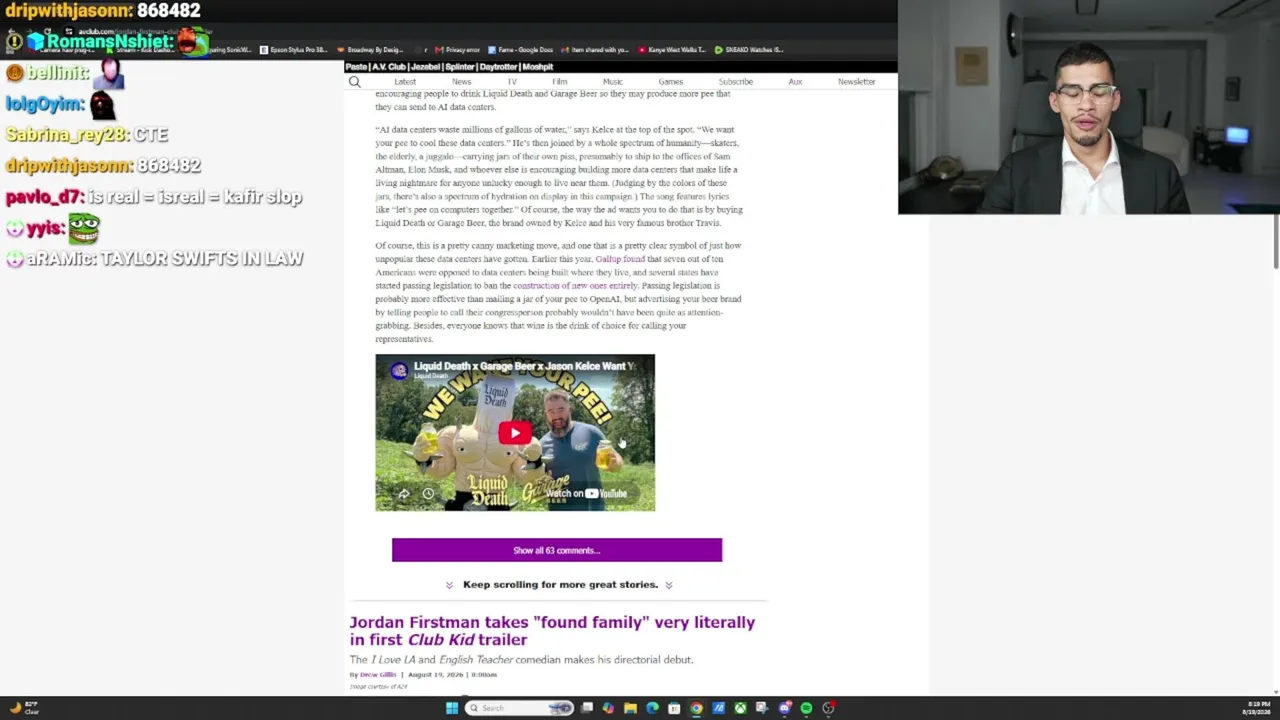Open Task View on the taskbar
The width and height of the screenshot is (1280, 720).
pos(587,708)
